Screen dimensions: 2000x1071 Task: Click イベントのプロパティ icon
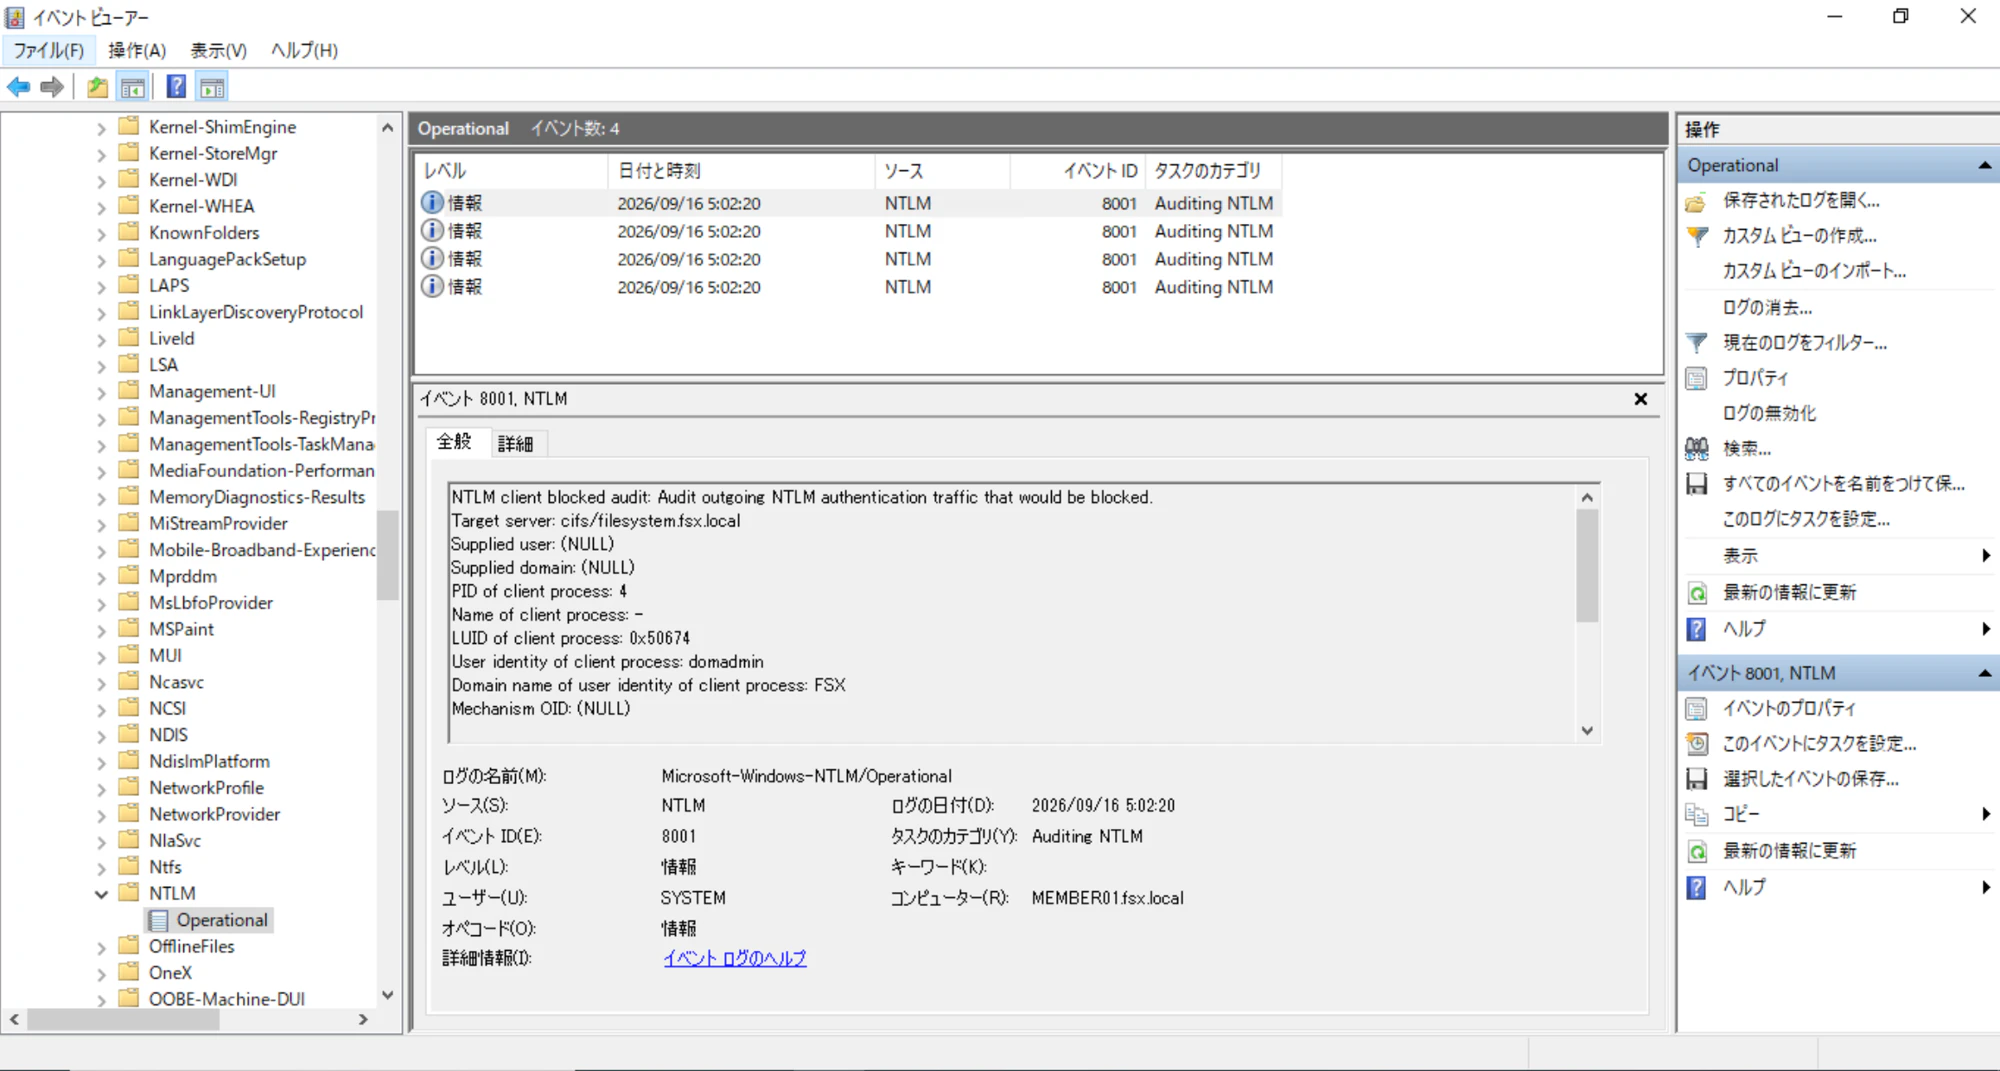(x=1696, y=709)
